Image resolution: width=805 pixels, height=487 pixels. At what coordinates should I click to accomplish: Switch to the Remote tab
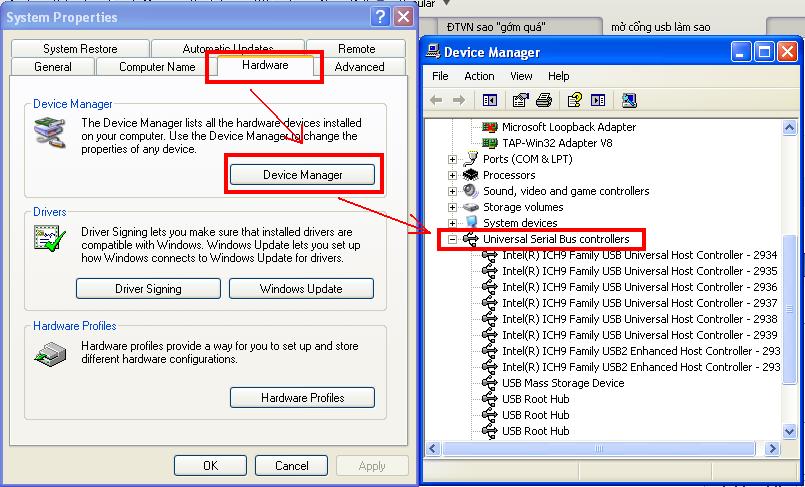[x=356, y=49]
